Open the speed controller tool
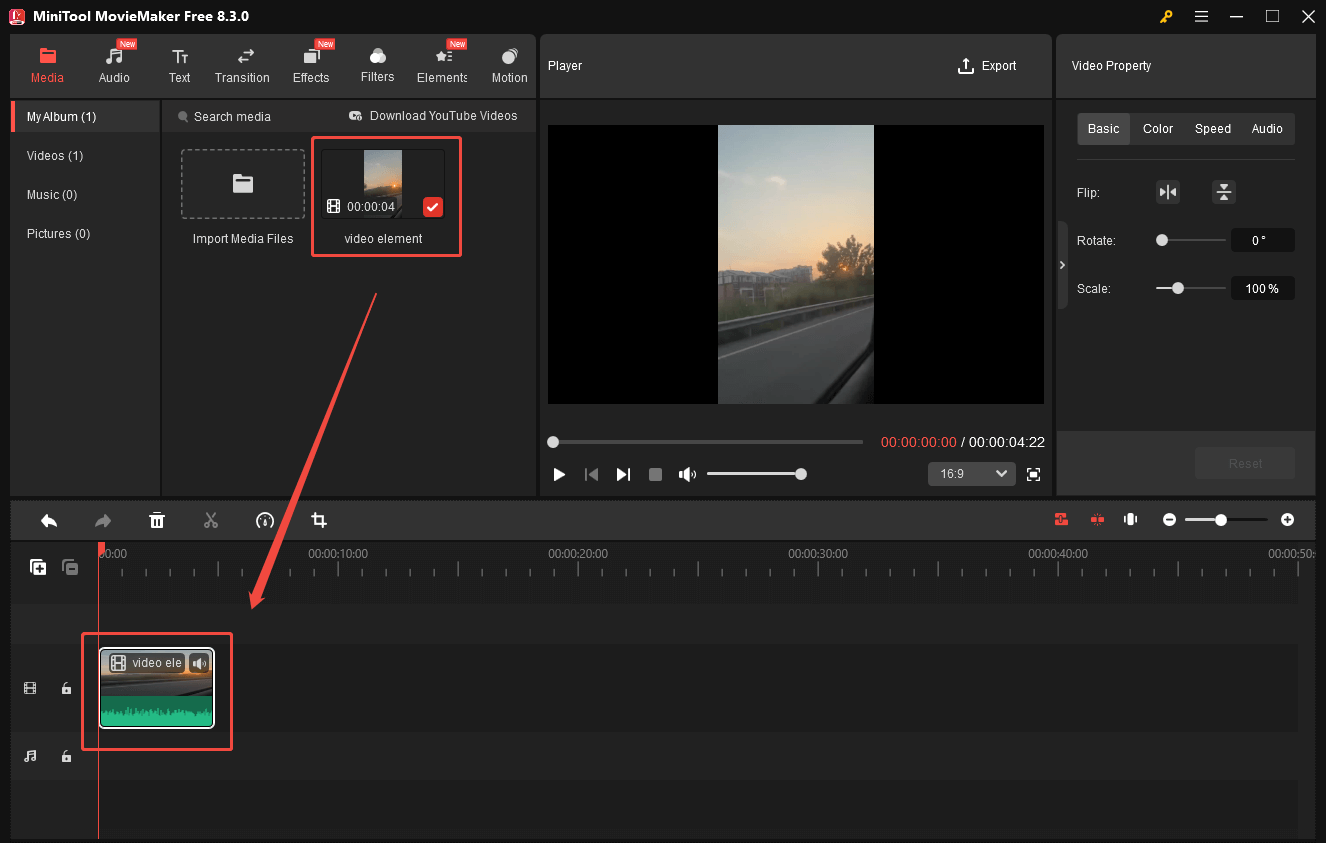1326x843 pixels. pos(264,520)
